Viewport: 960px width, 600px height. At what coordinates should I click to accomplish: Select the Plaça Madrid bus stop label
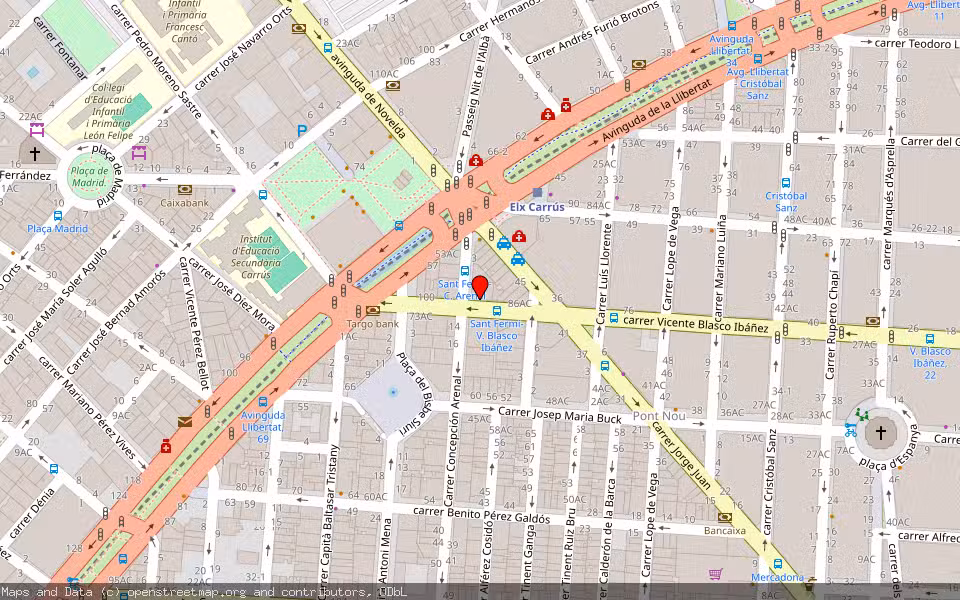(57, 229)
